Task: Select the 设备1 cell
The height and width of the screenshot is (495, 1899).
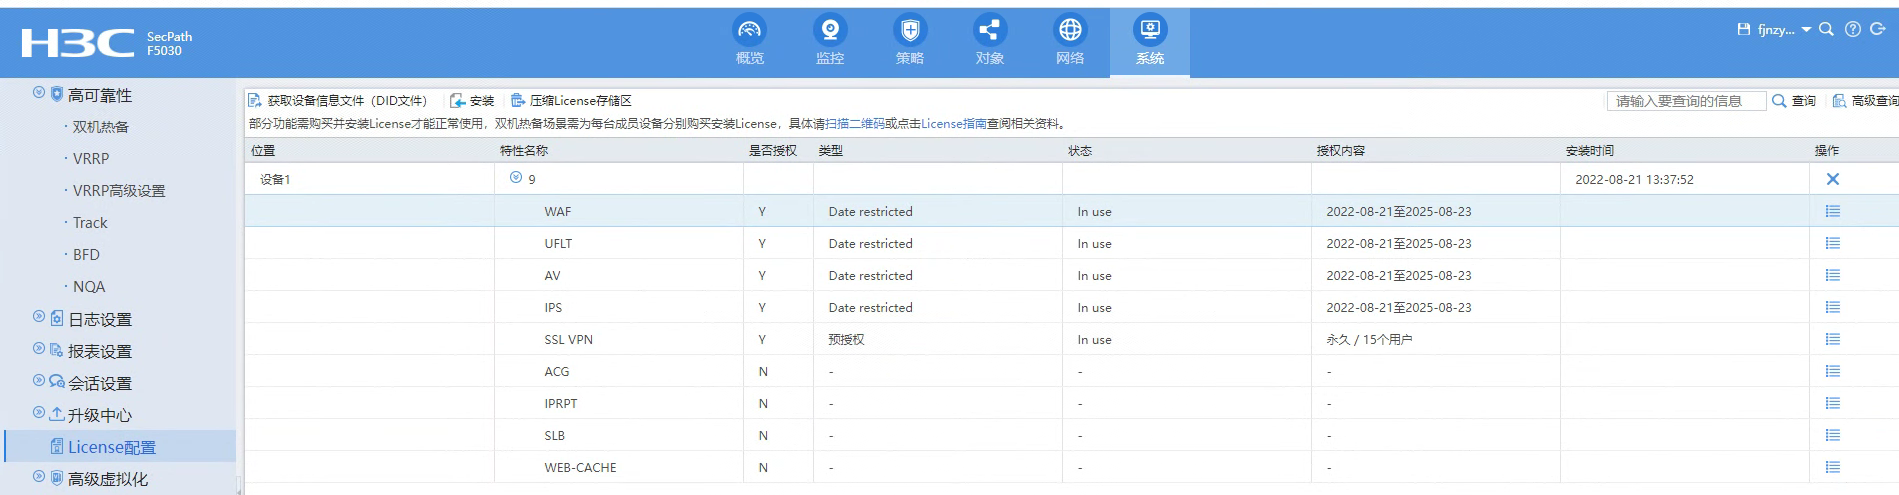Action: [369, 179]
